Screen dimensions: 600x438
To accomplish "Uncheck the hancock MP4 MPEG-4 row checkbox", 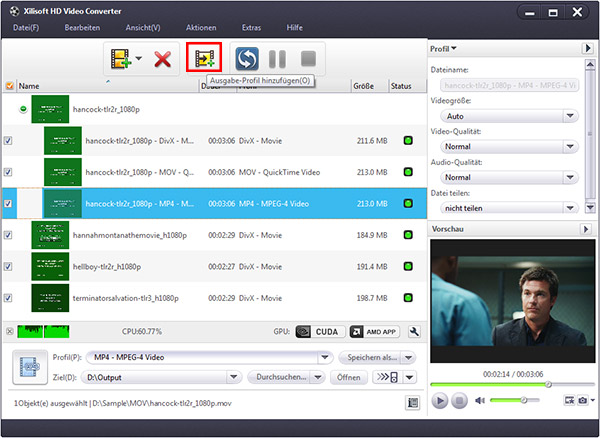I will point(8,204).
